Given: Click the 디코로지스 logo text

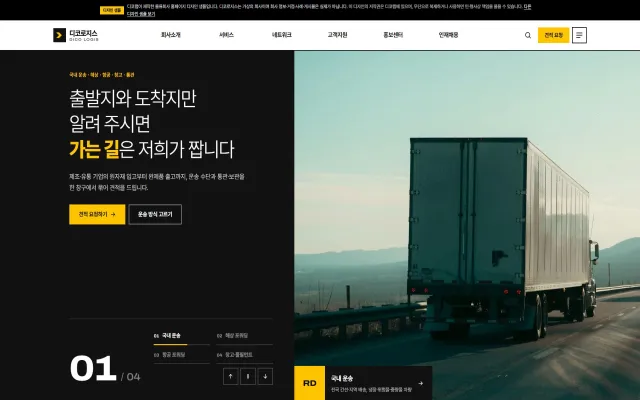Looking at the screenshot, I should [x=84, y=35].
